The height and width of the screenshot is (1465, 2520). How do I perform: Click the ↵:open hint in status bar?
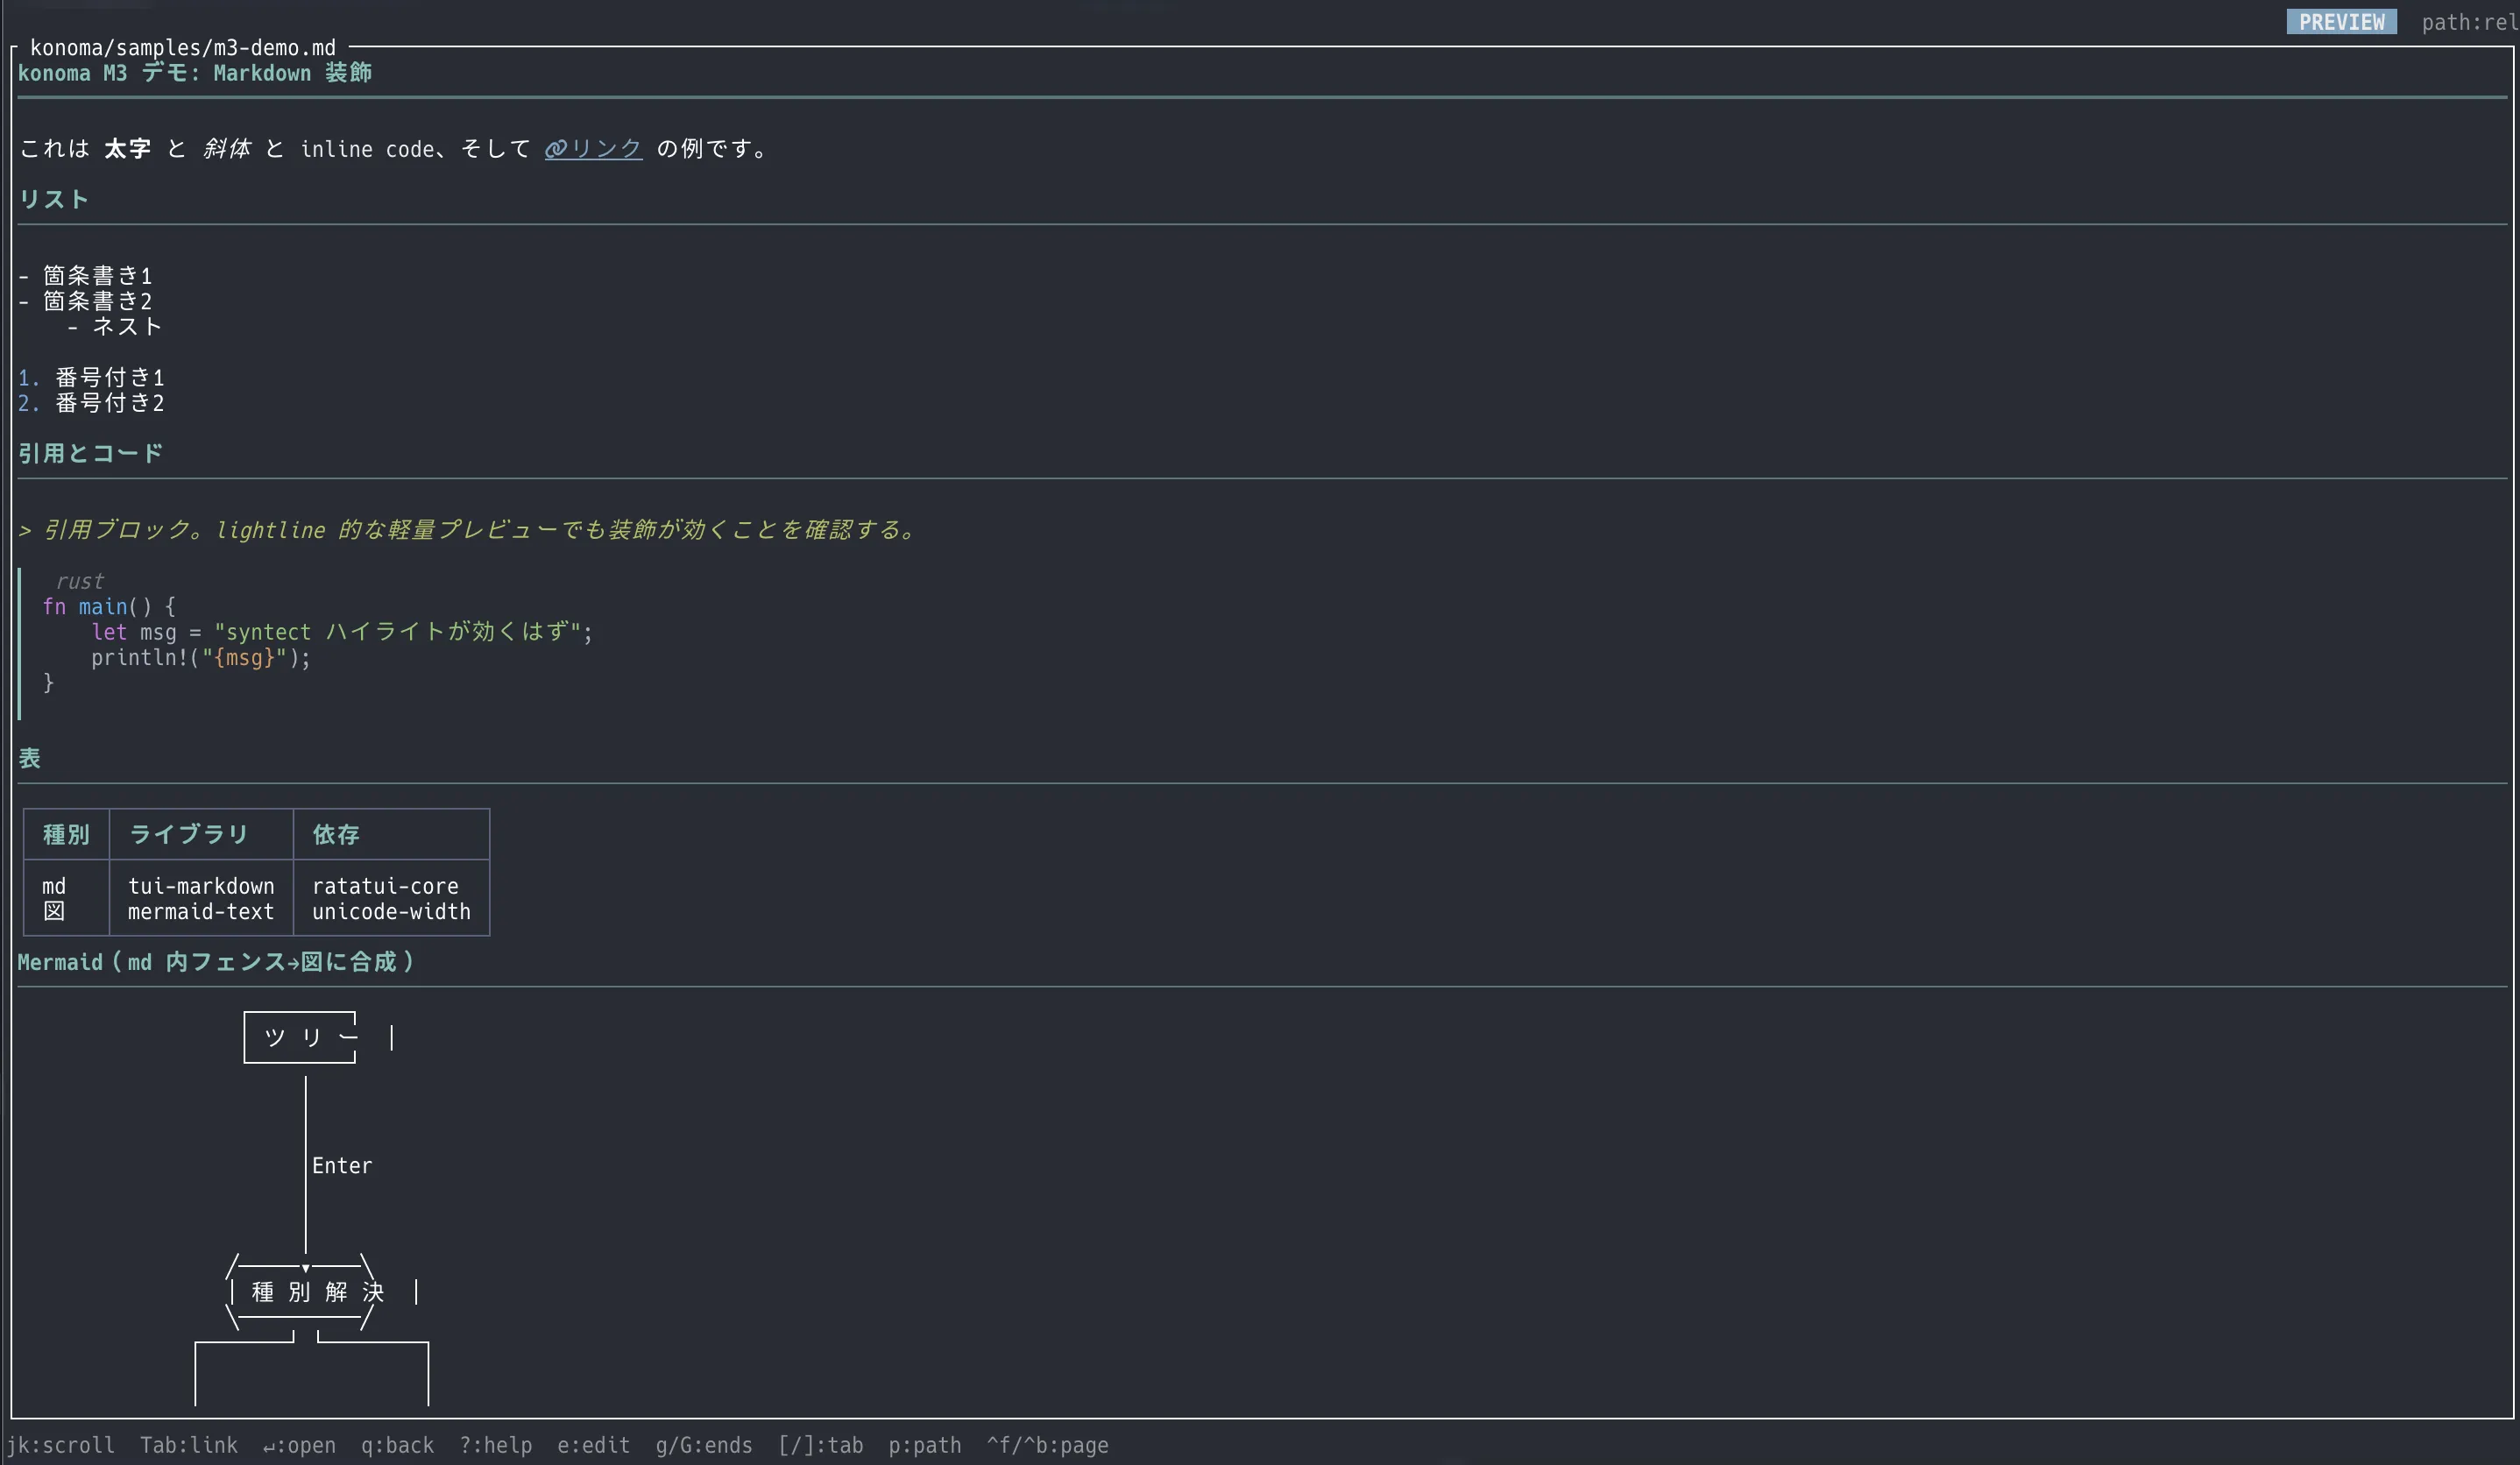[299, 1445]
